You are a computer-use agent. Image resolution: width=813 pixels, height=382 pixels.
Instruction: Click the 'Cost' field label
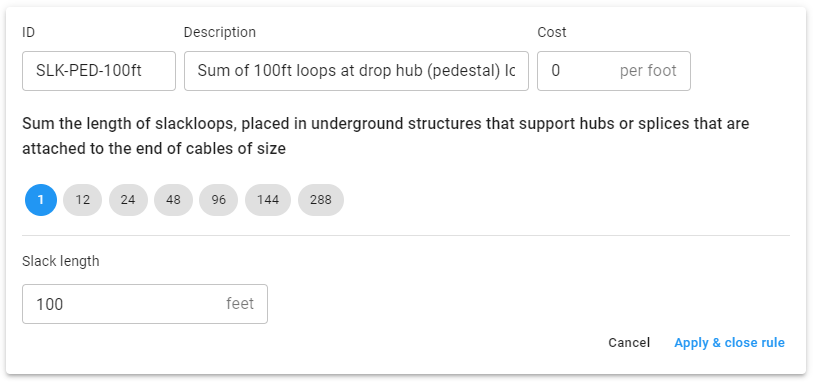click(x=552, y=32)
